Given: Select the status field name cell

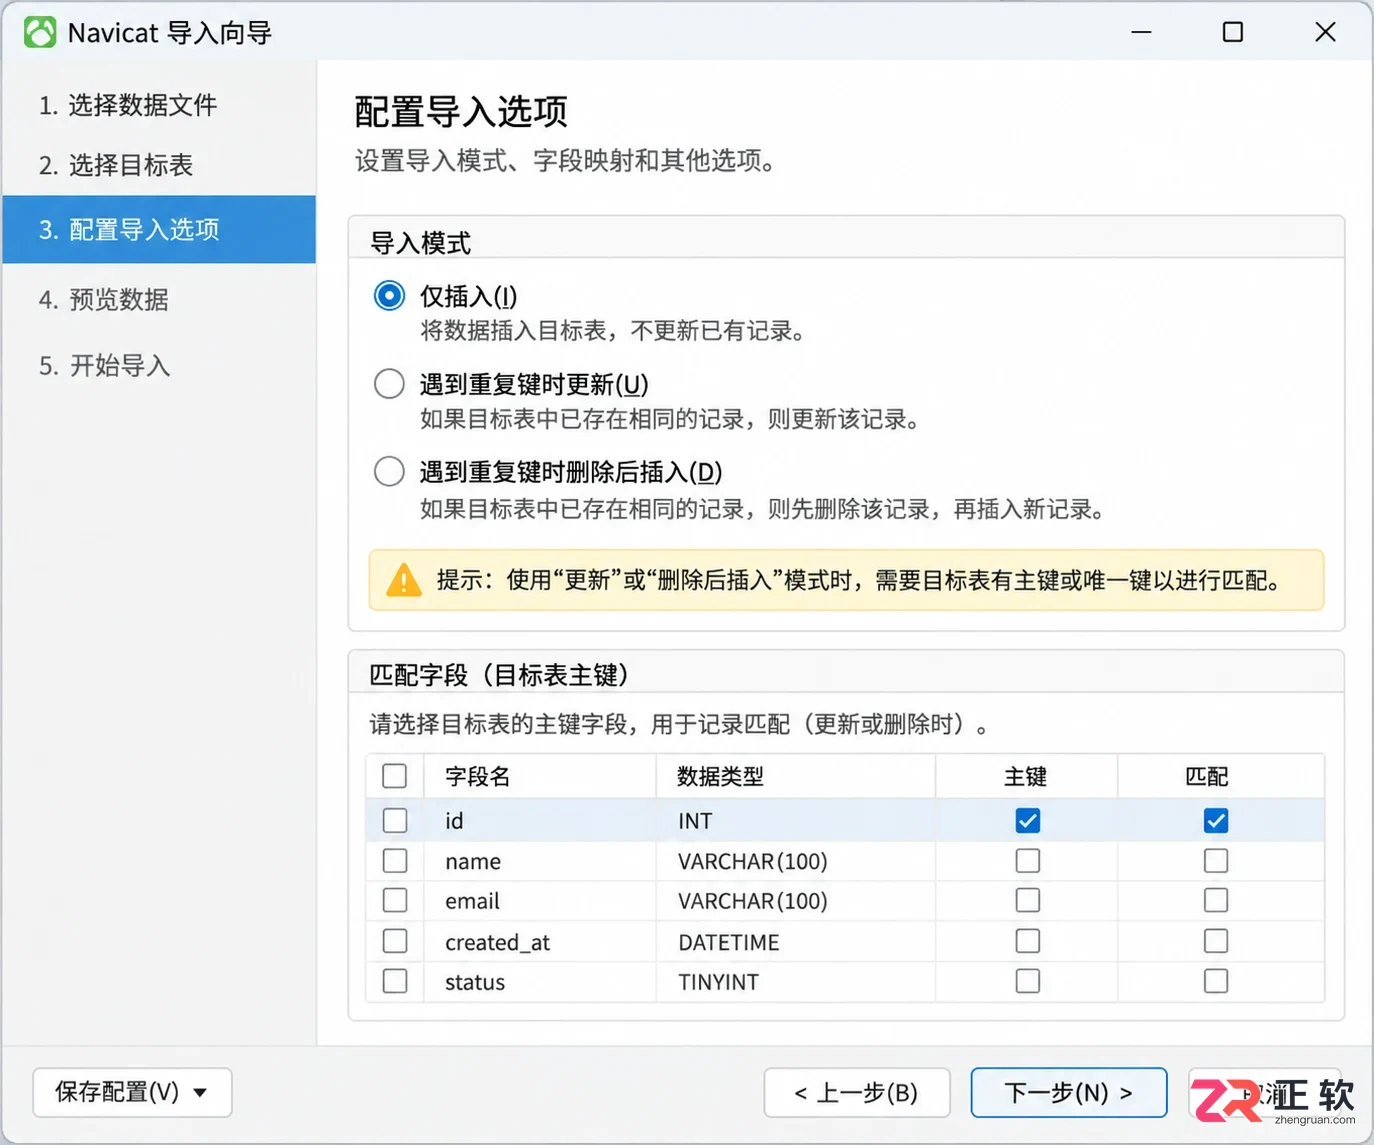Looking at the screenshot, I should (541, 981).
